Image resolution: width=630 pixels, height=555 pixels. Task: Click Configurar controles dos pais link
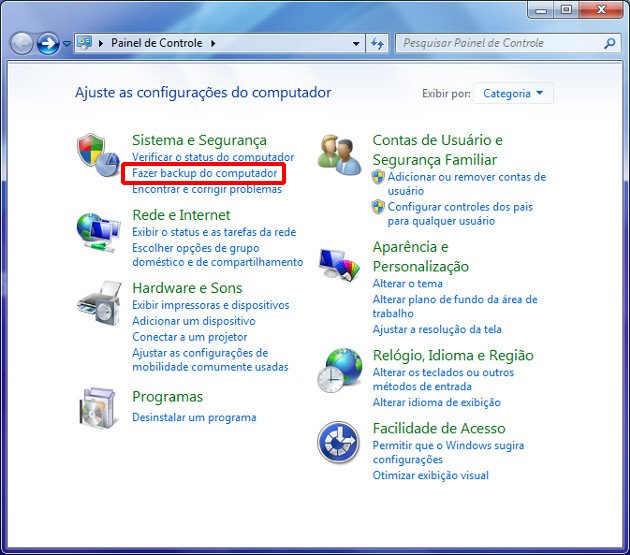(460, 214)
